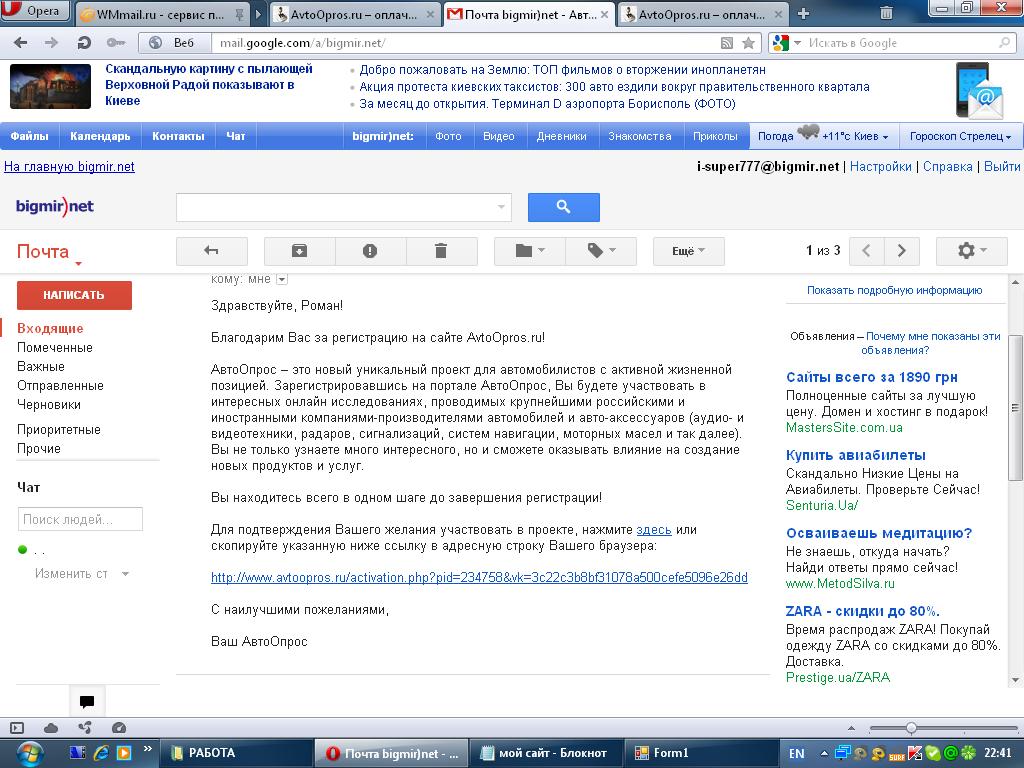Click the share icon in status bar
Image resolution: width=1024 pixels, height=768 pixels.
click(x=85, y=727)
